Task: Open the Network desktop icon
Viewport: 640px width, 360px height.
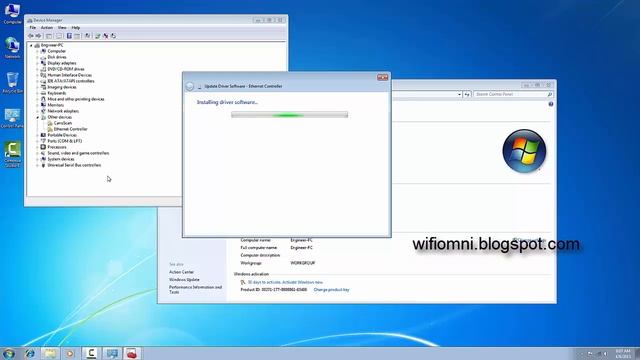Action: pos(12,48)
